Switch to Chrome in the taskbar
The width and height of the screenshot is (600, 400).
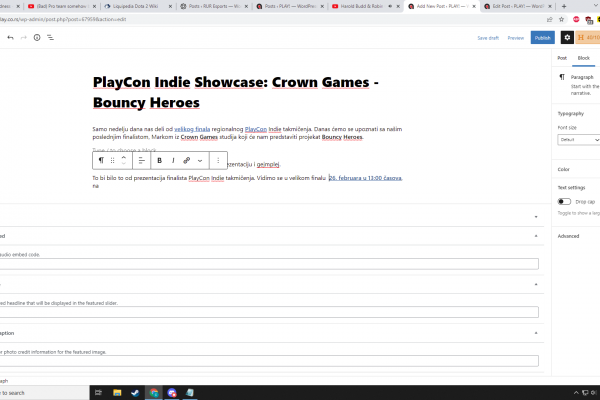pos(154,392)
